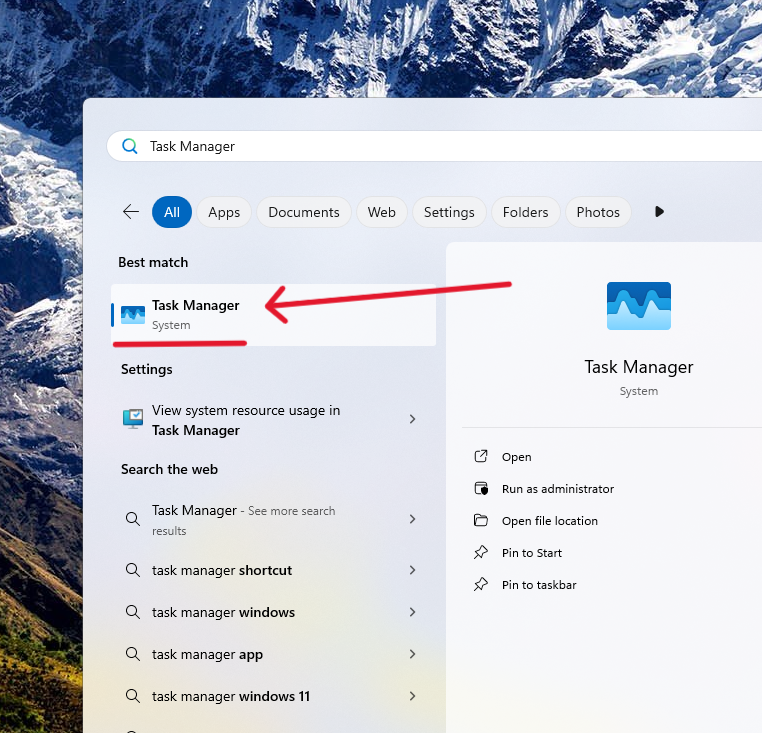Click magnifier icon beside task manager windows
Viewport: 762px width, 733px height.
(133, 611)
